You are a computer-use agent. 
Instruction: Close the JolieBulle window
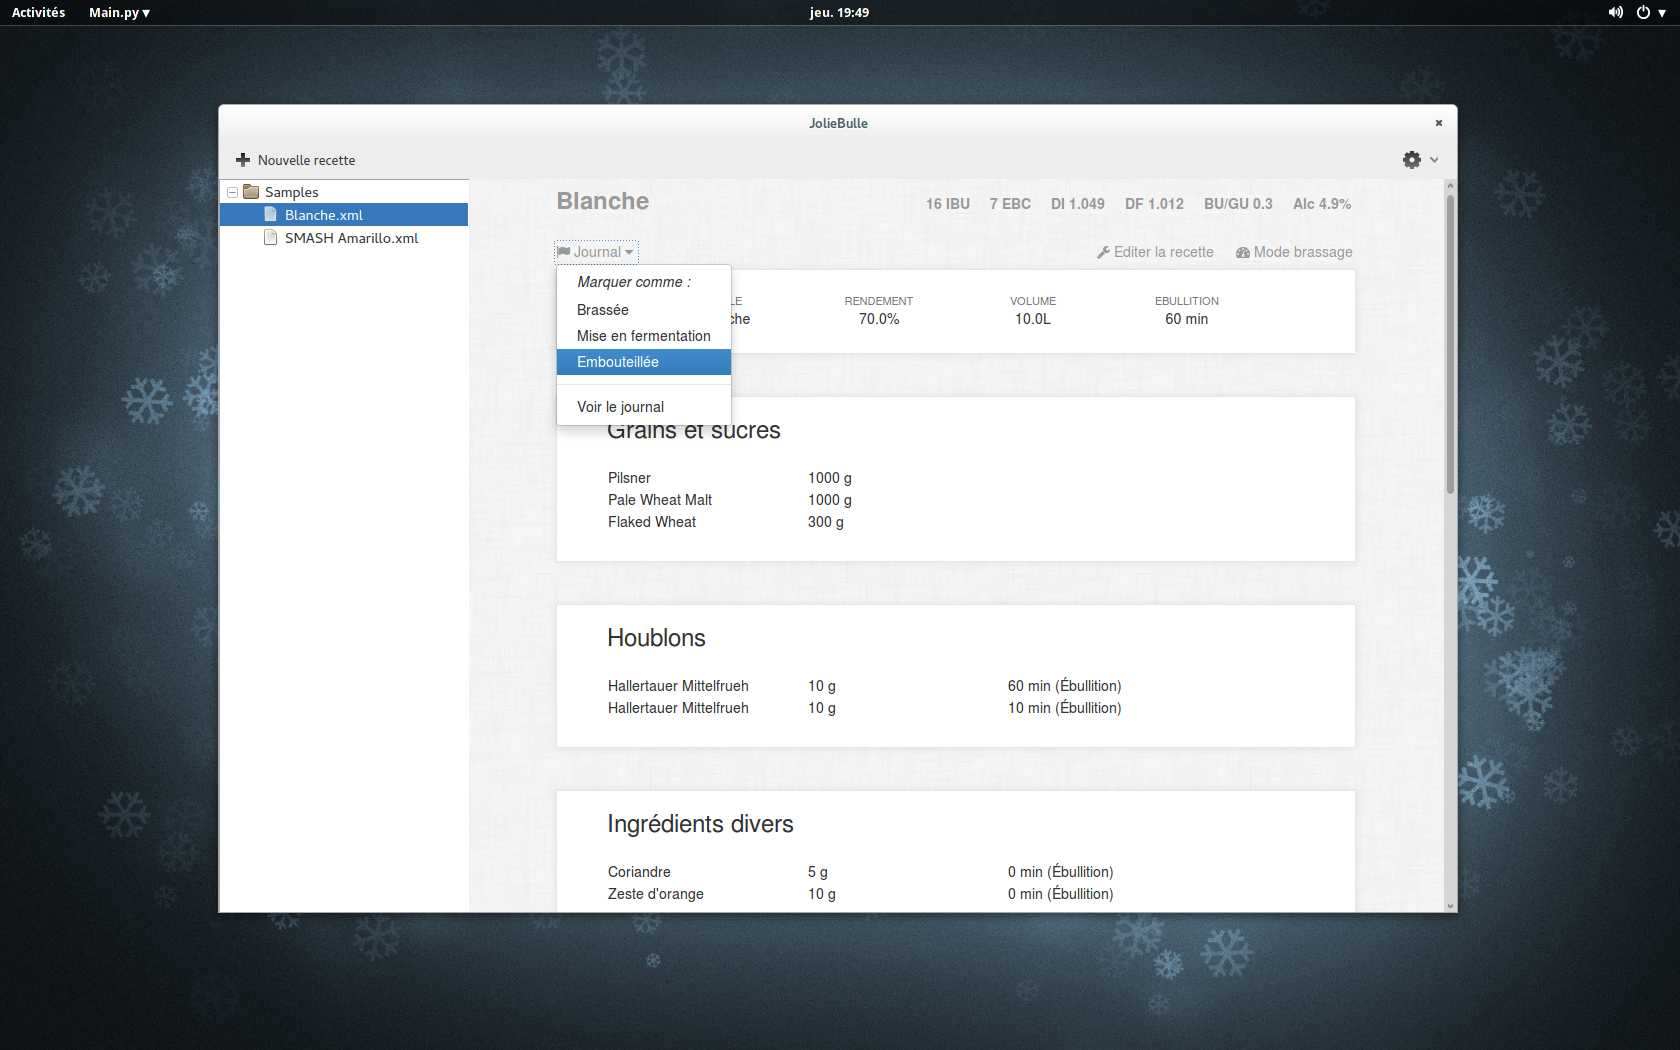(x=1439, y=123)
